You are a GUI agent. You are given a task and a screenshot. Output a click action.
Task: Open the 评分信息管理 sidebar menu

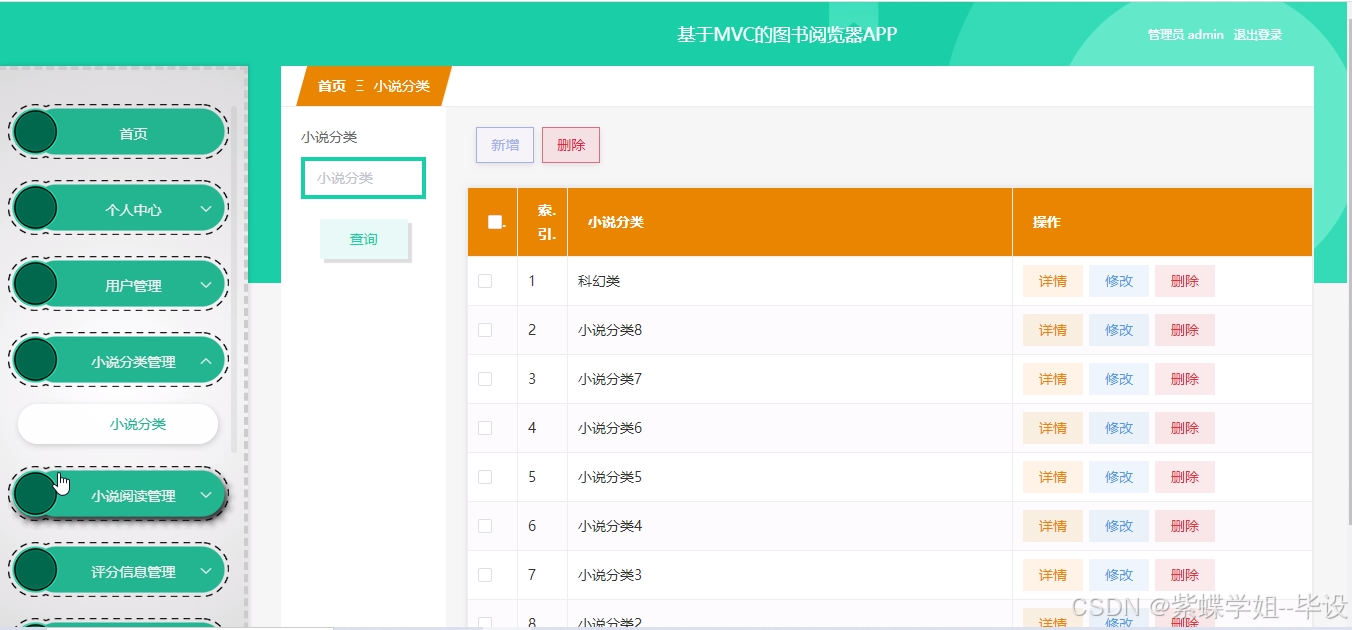(x=119, y=572)
